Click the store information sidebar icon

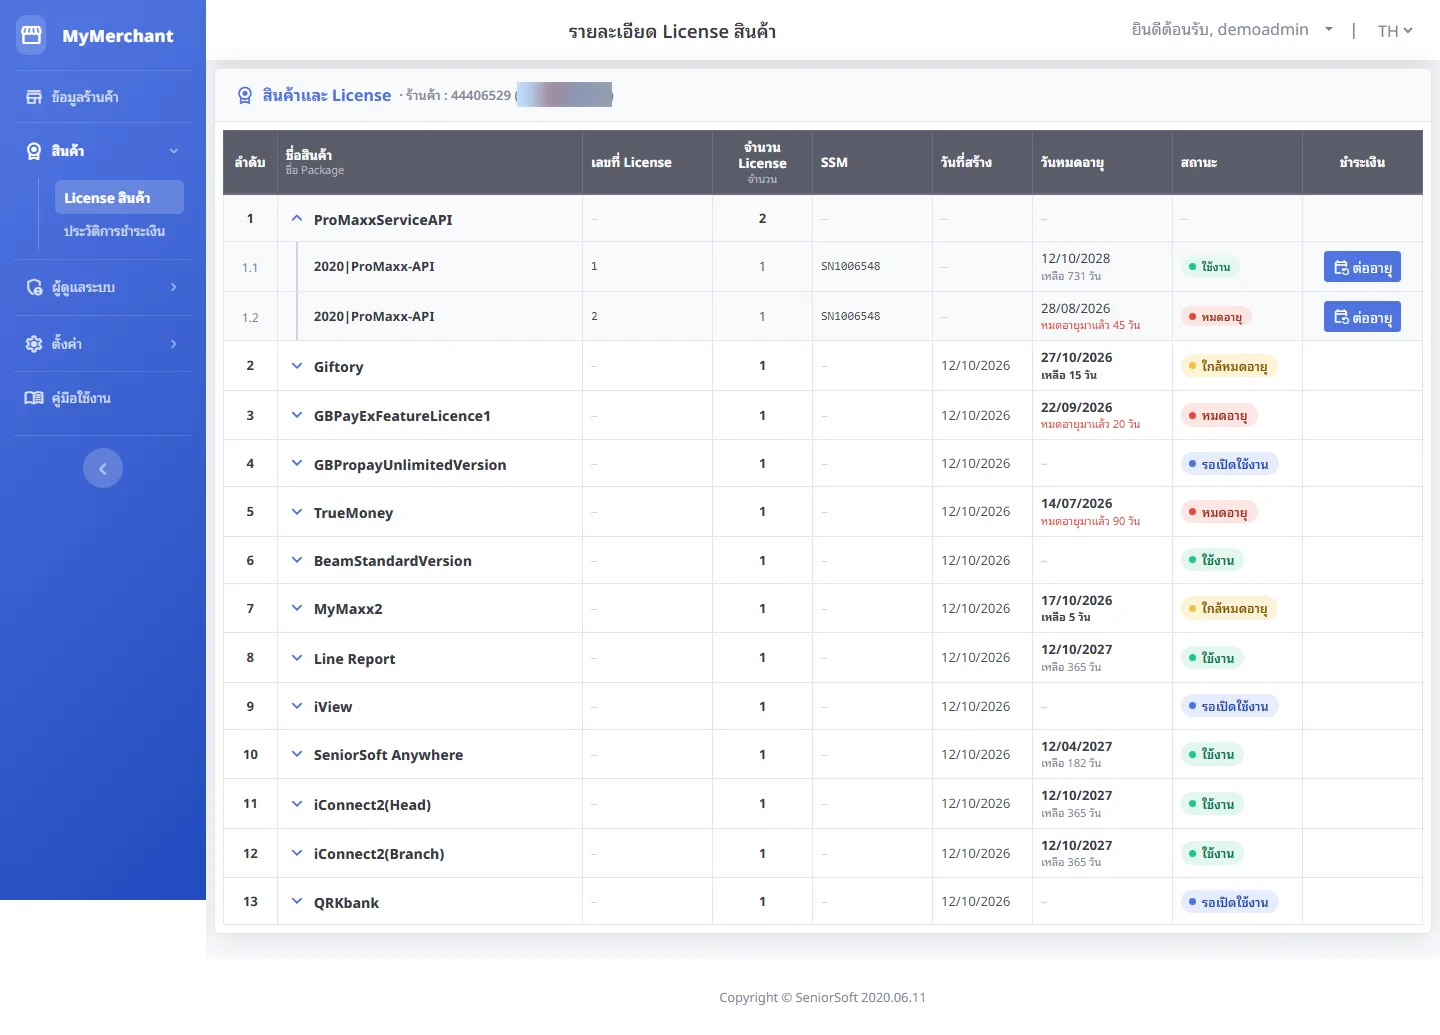(x=34, y=97)
